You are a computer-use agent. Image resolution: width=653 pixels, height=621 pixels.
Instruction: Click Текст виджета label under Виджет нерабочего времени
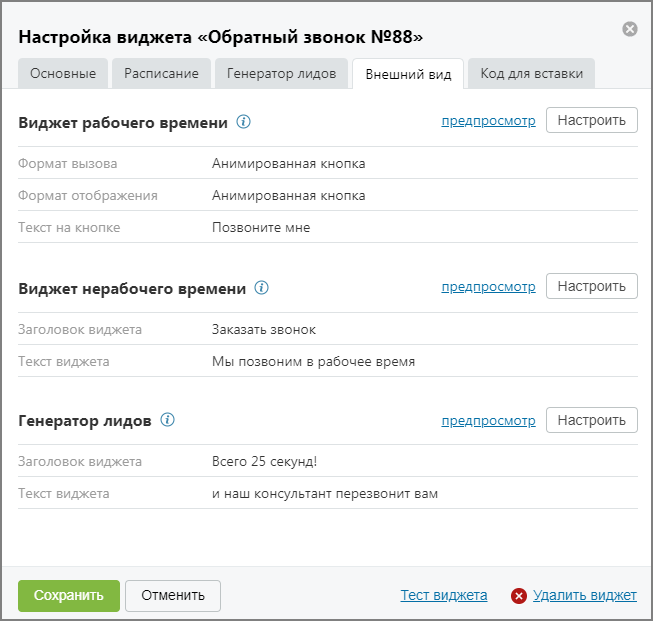(64, 362)
